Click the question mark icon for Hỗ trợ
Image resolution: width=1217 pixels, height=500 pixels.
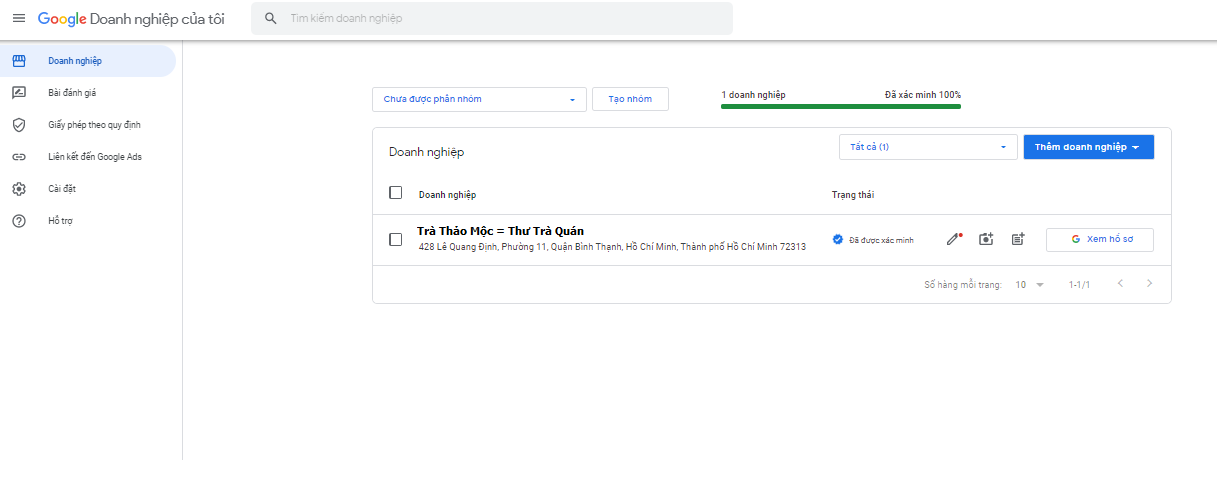click(18, 221)
